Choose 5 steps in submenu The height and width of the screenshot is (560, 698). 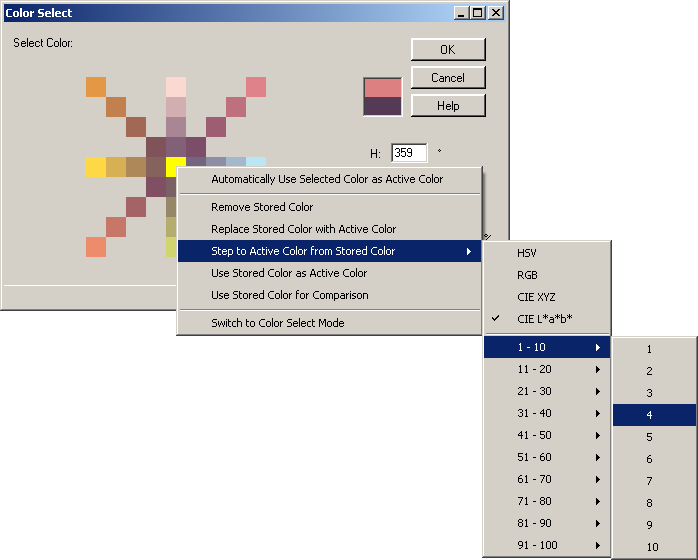(654, 437)
